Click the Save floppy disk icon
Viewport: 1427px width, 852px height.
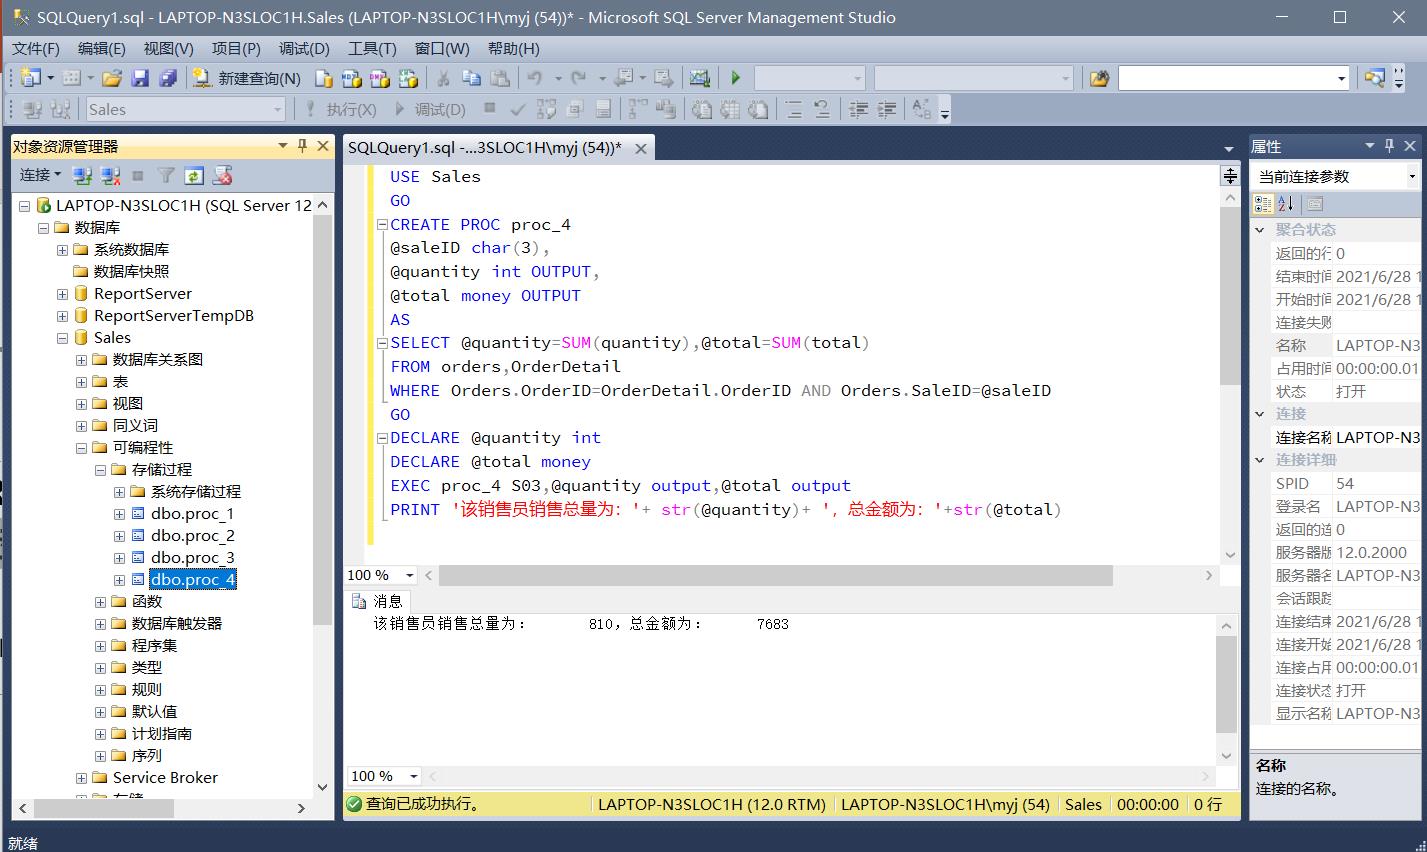click(x=140, y=78)
